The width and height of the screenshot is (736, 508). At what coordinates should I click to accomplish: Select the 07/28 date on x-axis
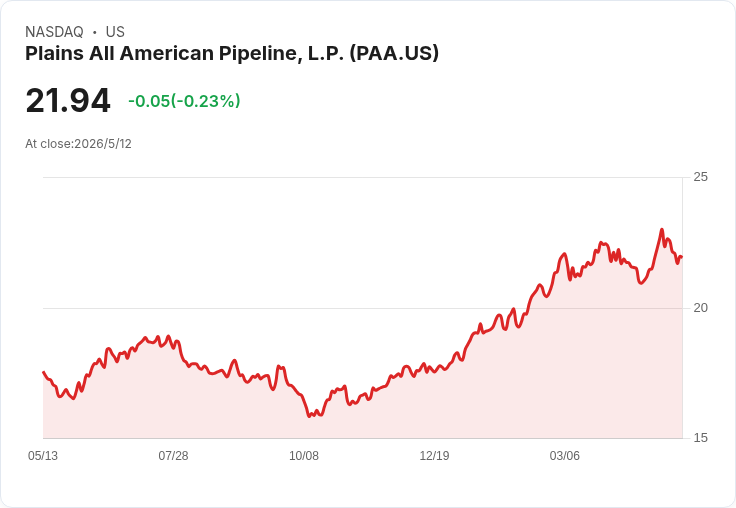(x=173, y=456)
